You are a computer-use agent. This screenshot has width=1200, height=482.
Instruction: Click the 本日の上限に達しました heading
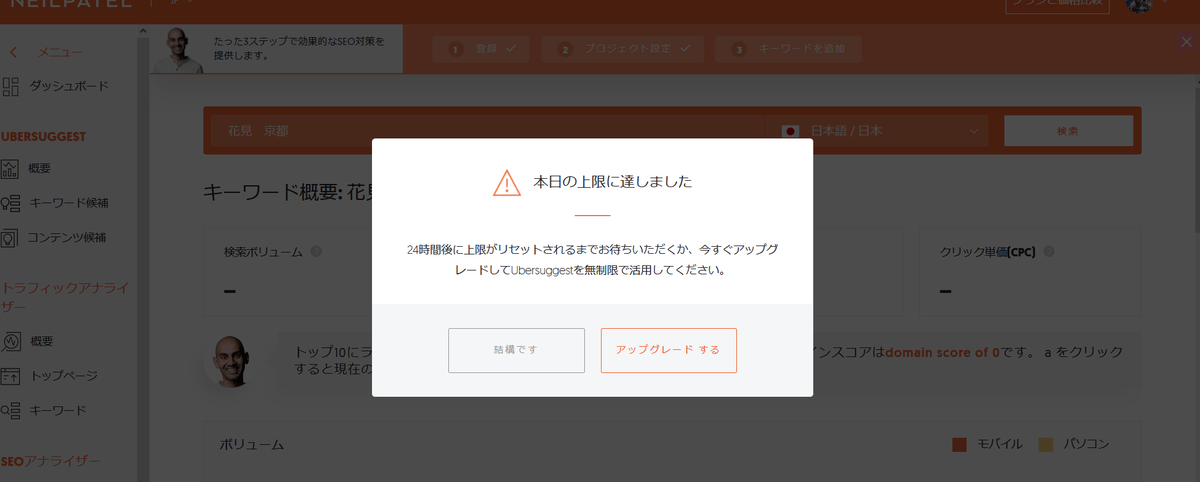tap(613, 183)
